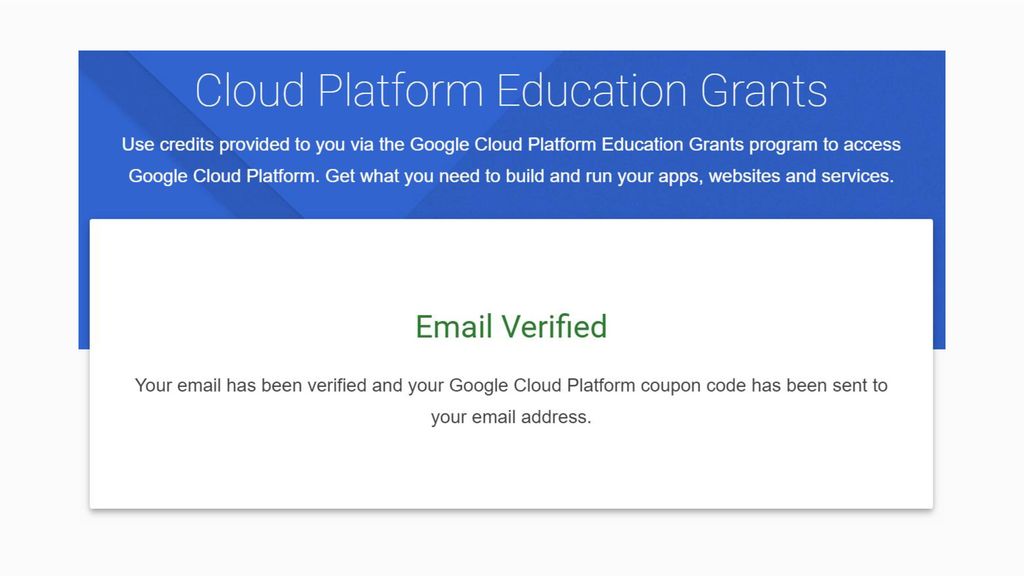Click the word Email in green heading
The width and height of the screenshot is (1024, 576).
(453, 327)
